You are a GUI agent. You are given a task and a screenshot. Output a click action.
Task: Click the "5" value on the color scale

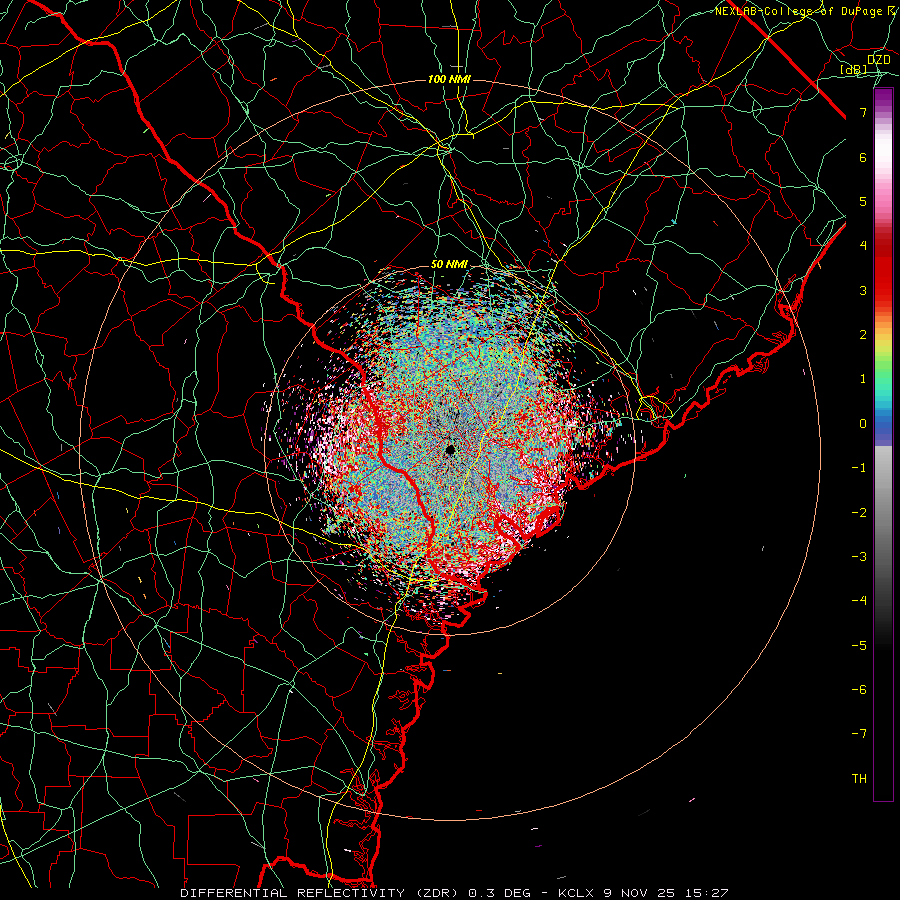(x=863, y=201)
